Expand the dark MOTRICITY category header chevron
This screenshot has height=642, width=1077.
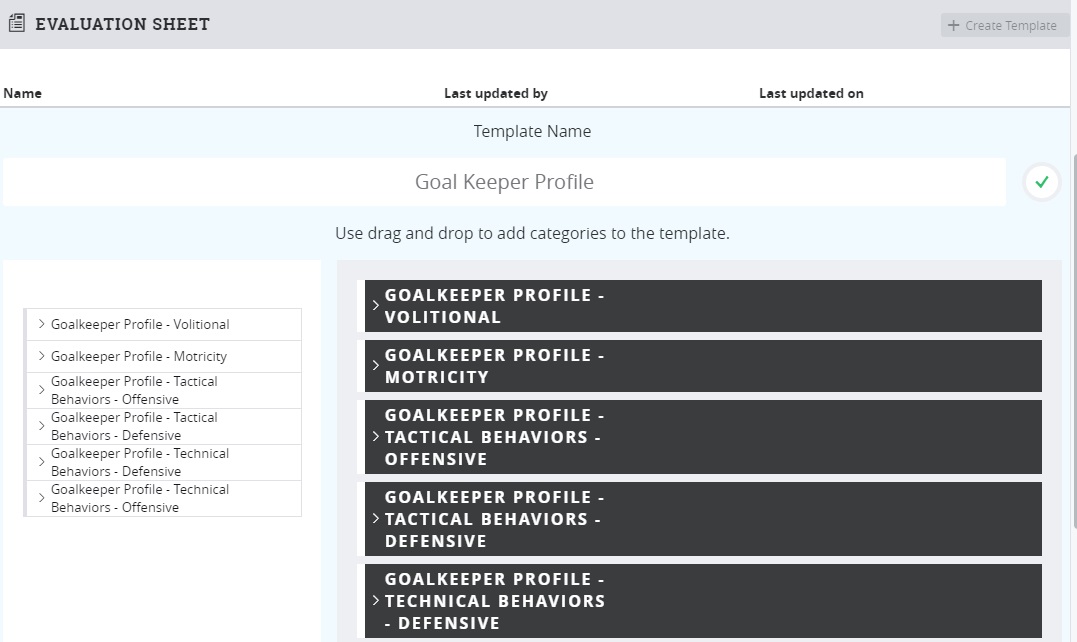[x=376, y=366]
